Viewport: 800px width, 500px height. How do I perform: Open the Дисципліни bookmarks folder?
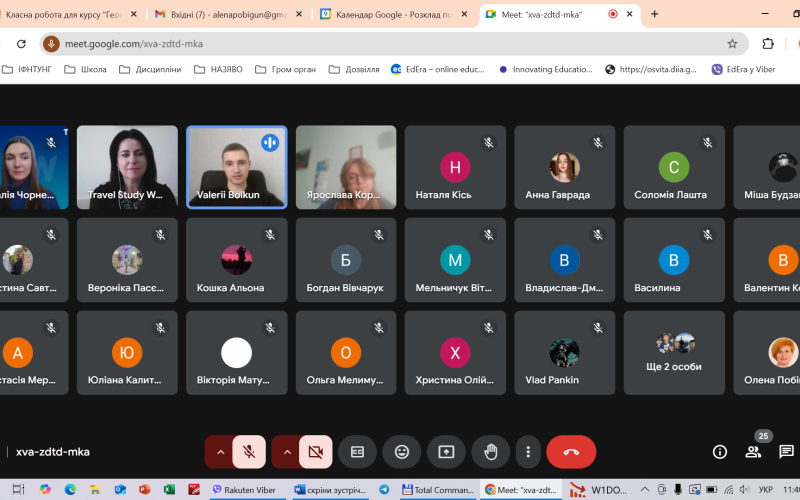point(151,69)
